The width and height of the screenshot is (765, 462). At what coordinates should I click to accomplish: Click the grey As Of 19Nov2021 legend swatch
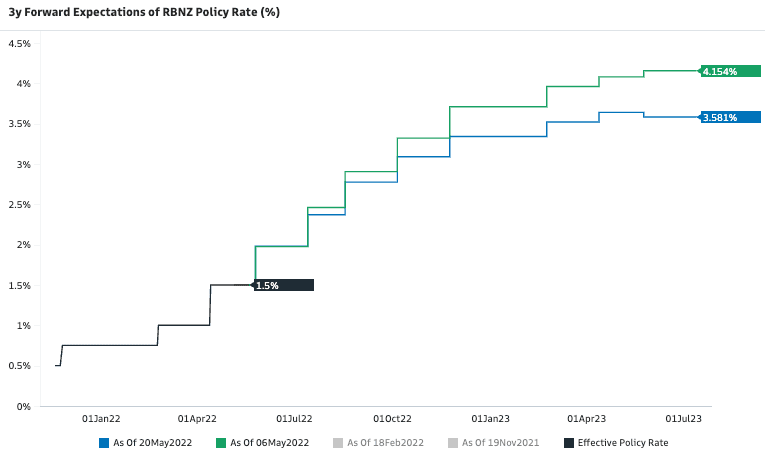453,442
